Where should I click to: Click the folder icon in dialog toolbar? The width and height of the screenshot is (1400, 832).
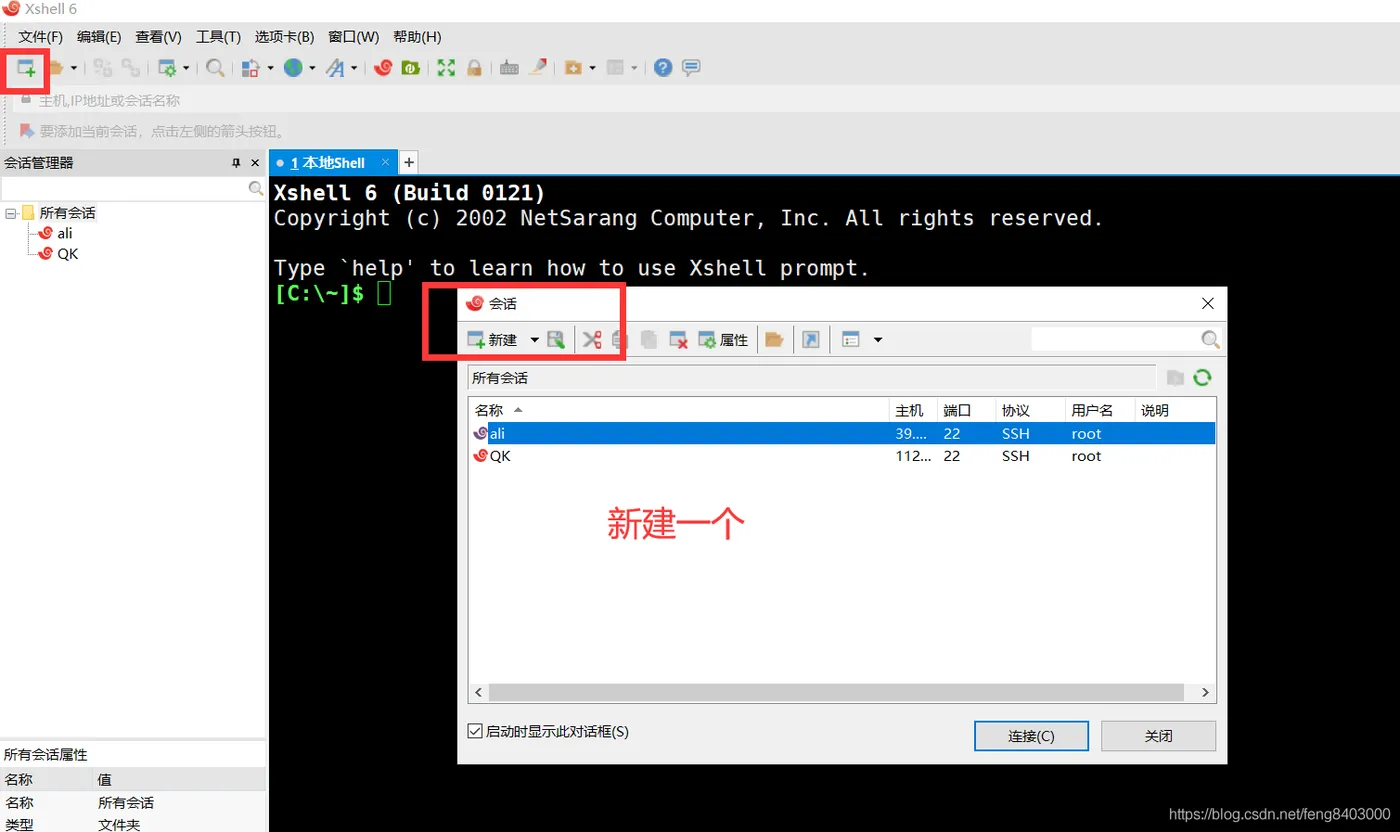click(773, 340)
